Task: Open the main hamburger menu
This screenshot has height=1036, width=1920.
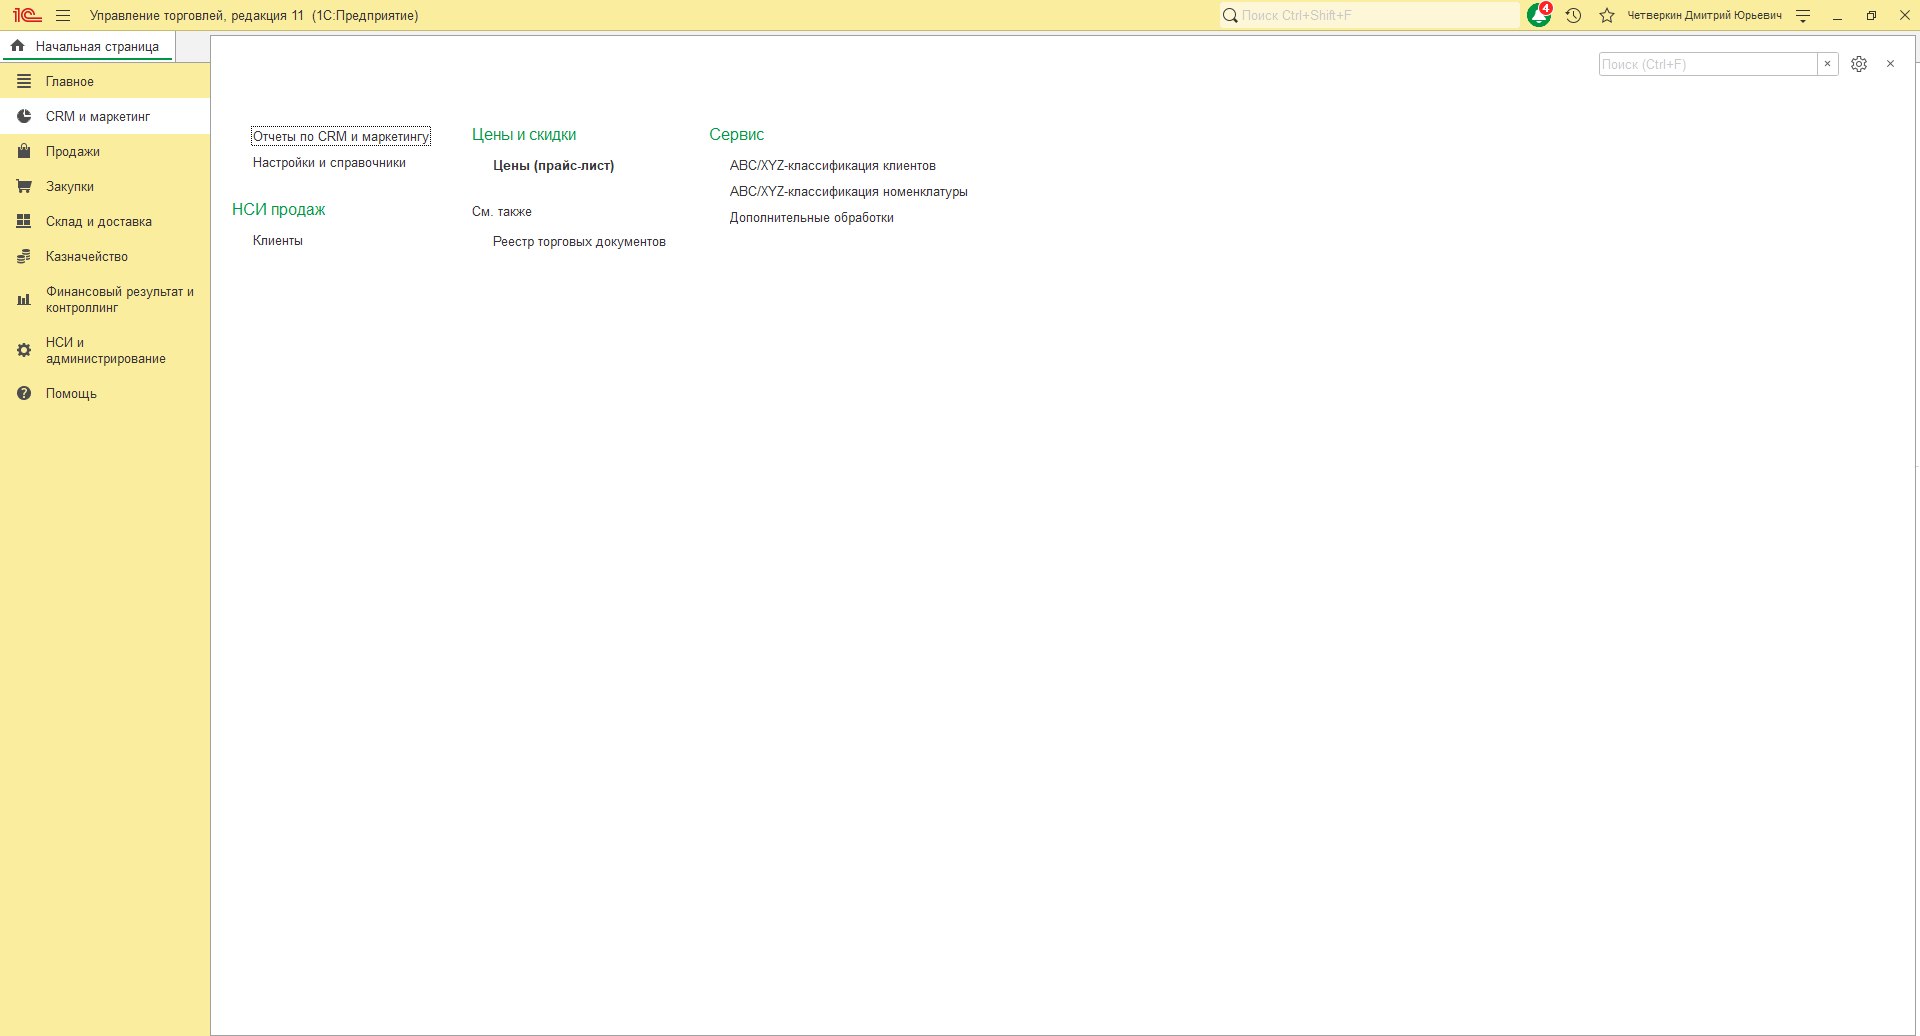Action: [x=63, y=15]
